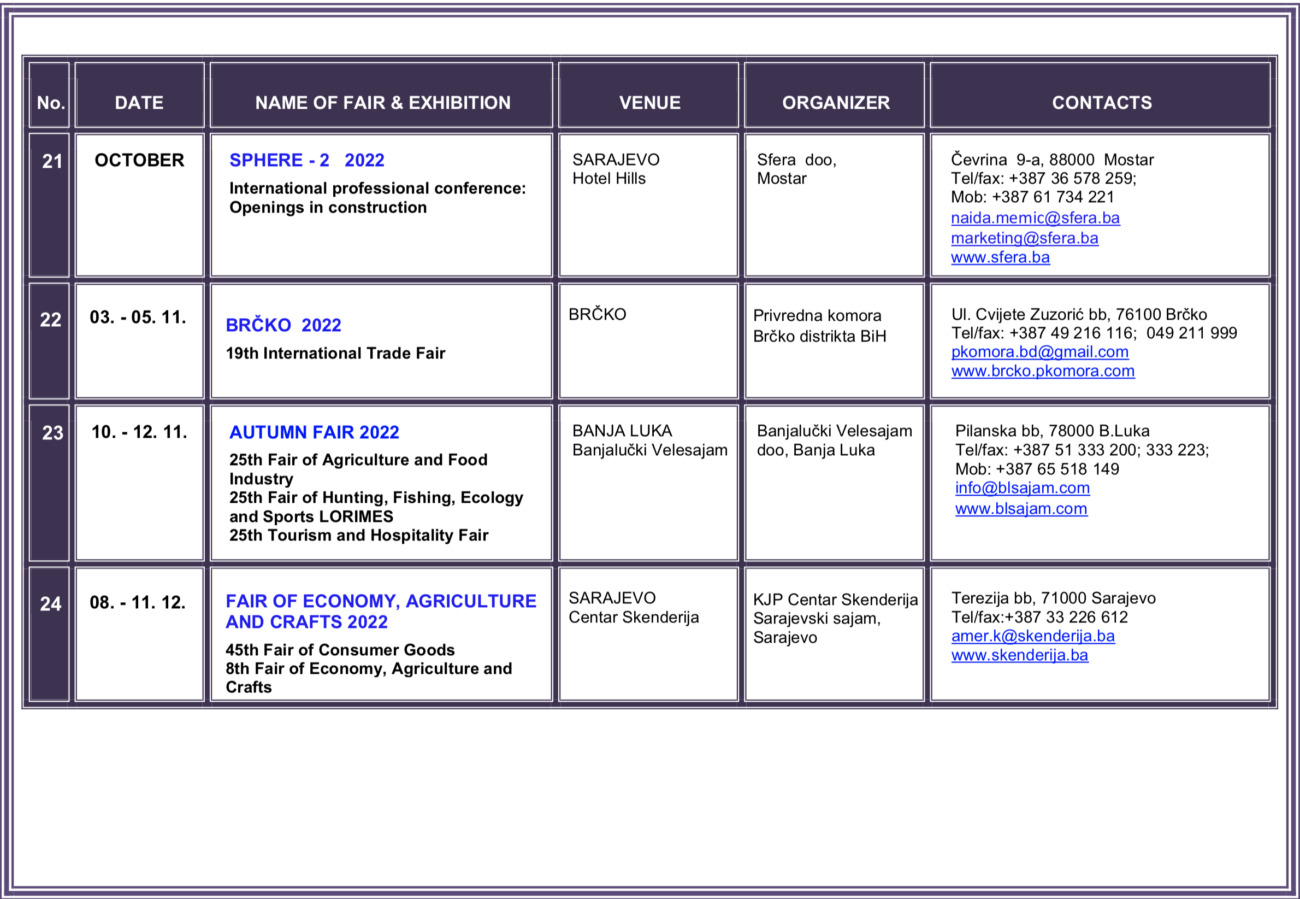Open the www.blsajam.com website link

(1020, 508)
